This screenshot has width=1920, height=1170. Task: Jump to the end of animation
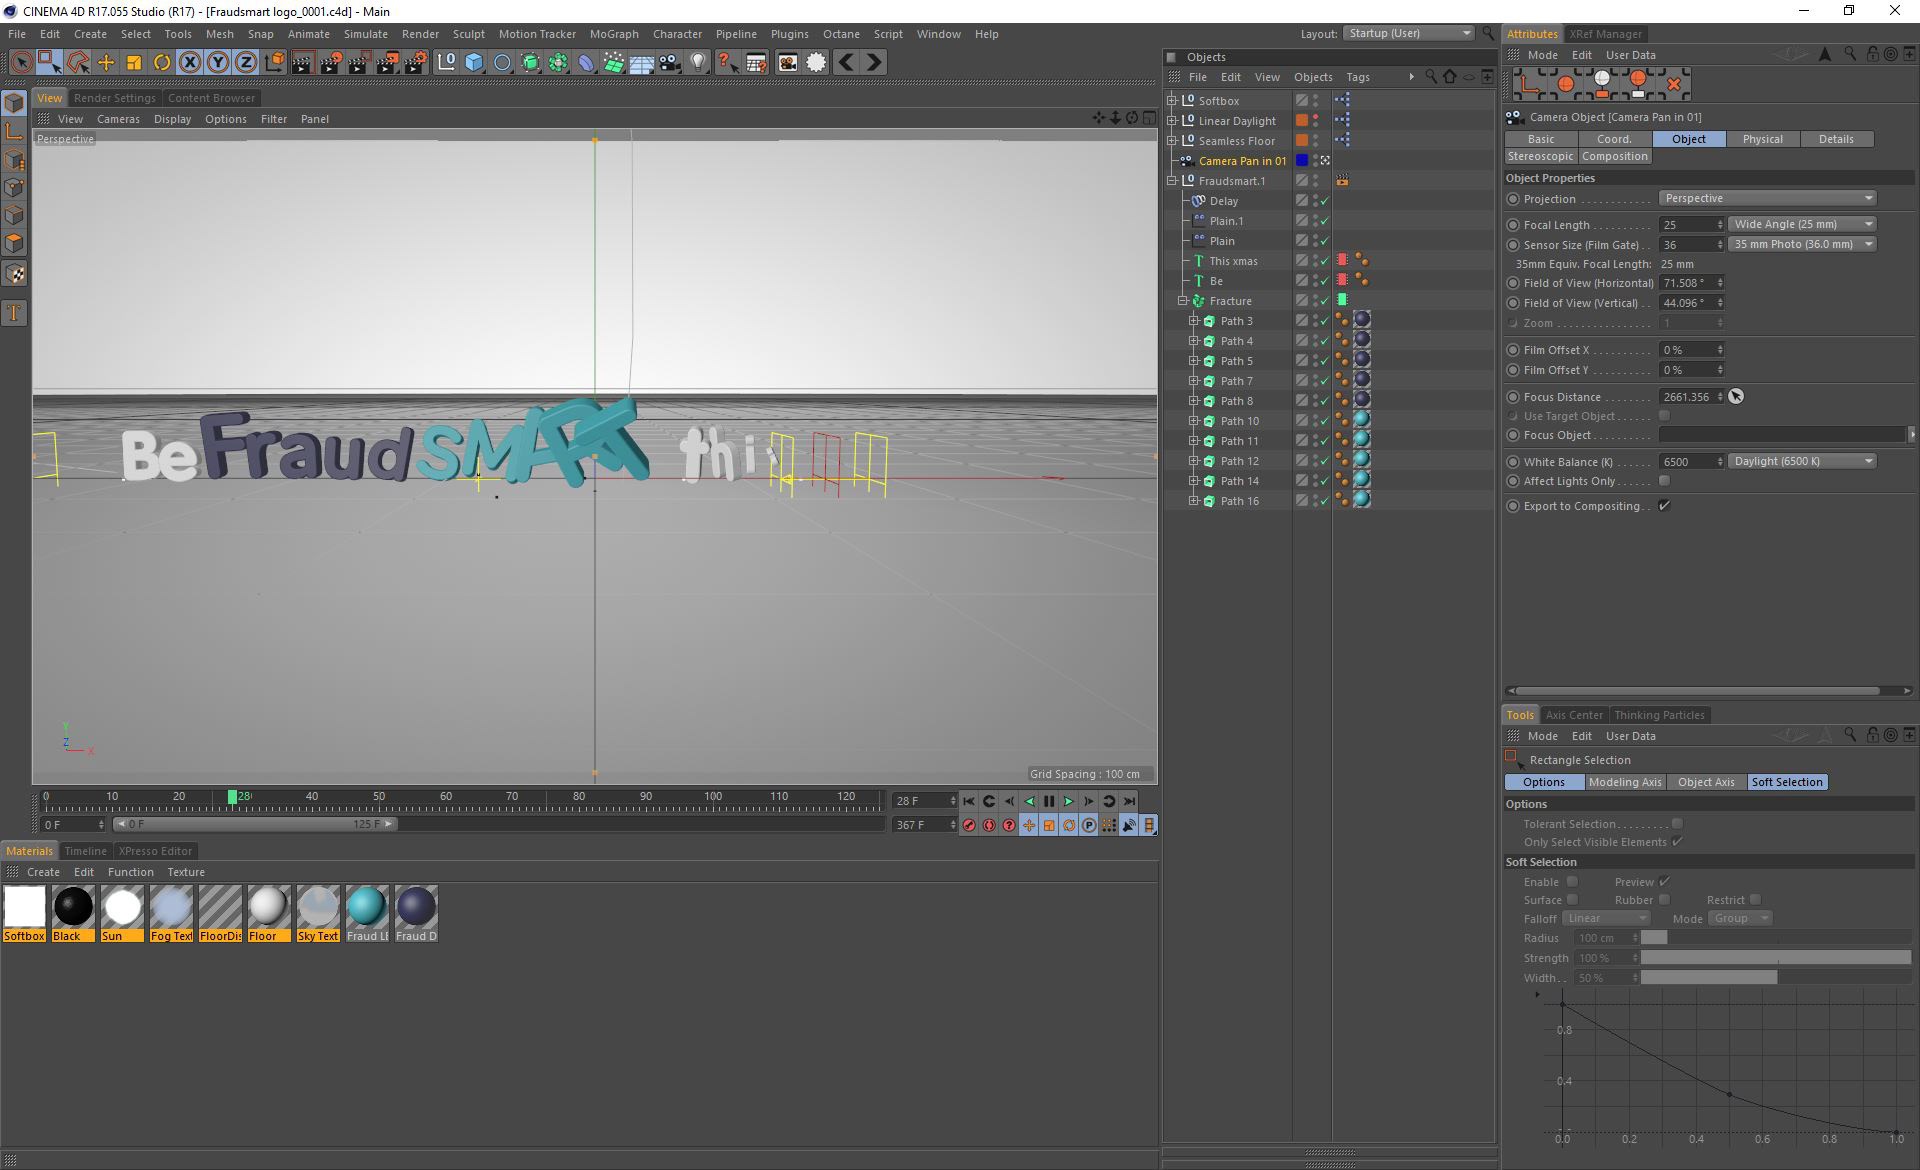[x=1129, y=801]
